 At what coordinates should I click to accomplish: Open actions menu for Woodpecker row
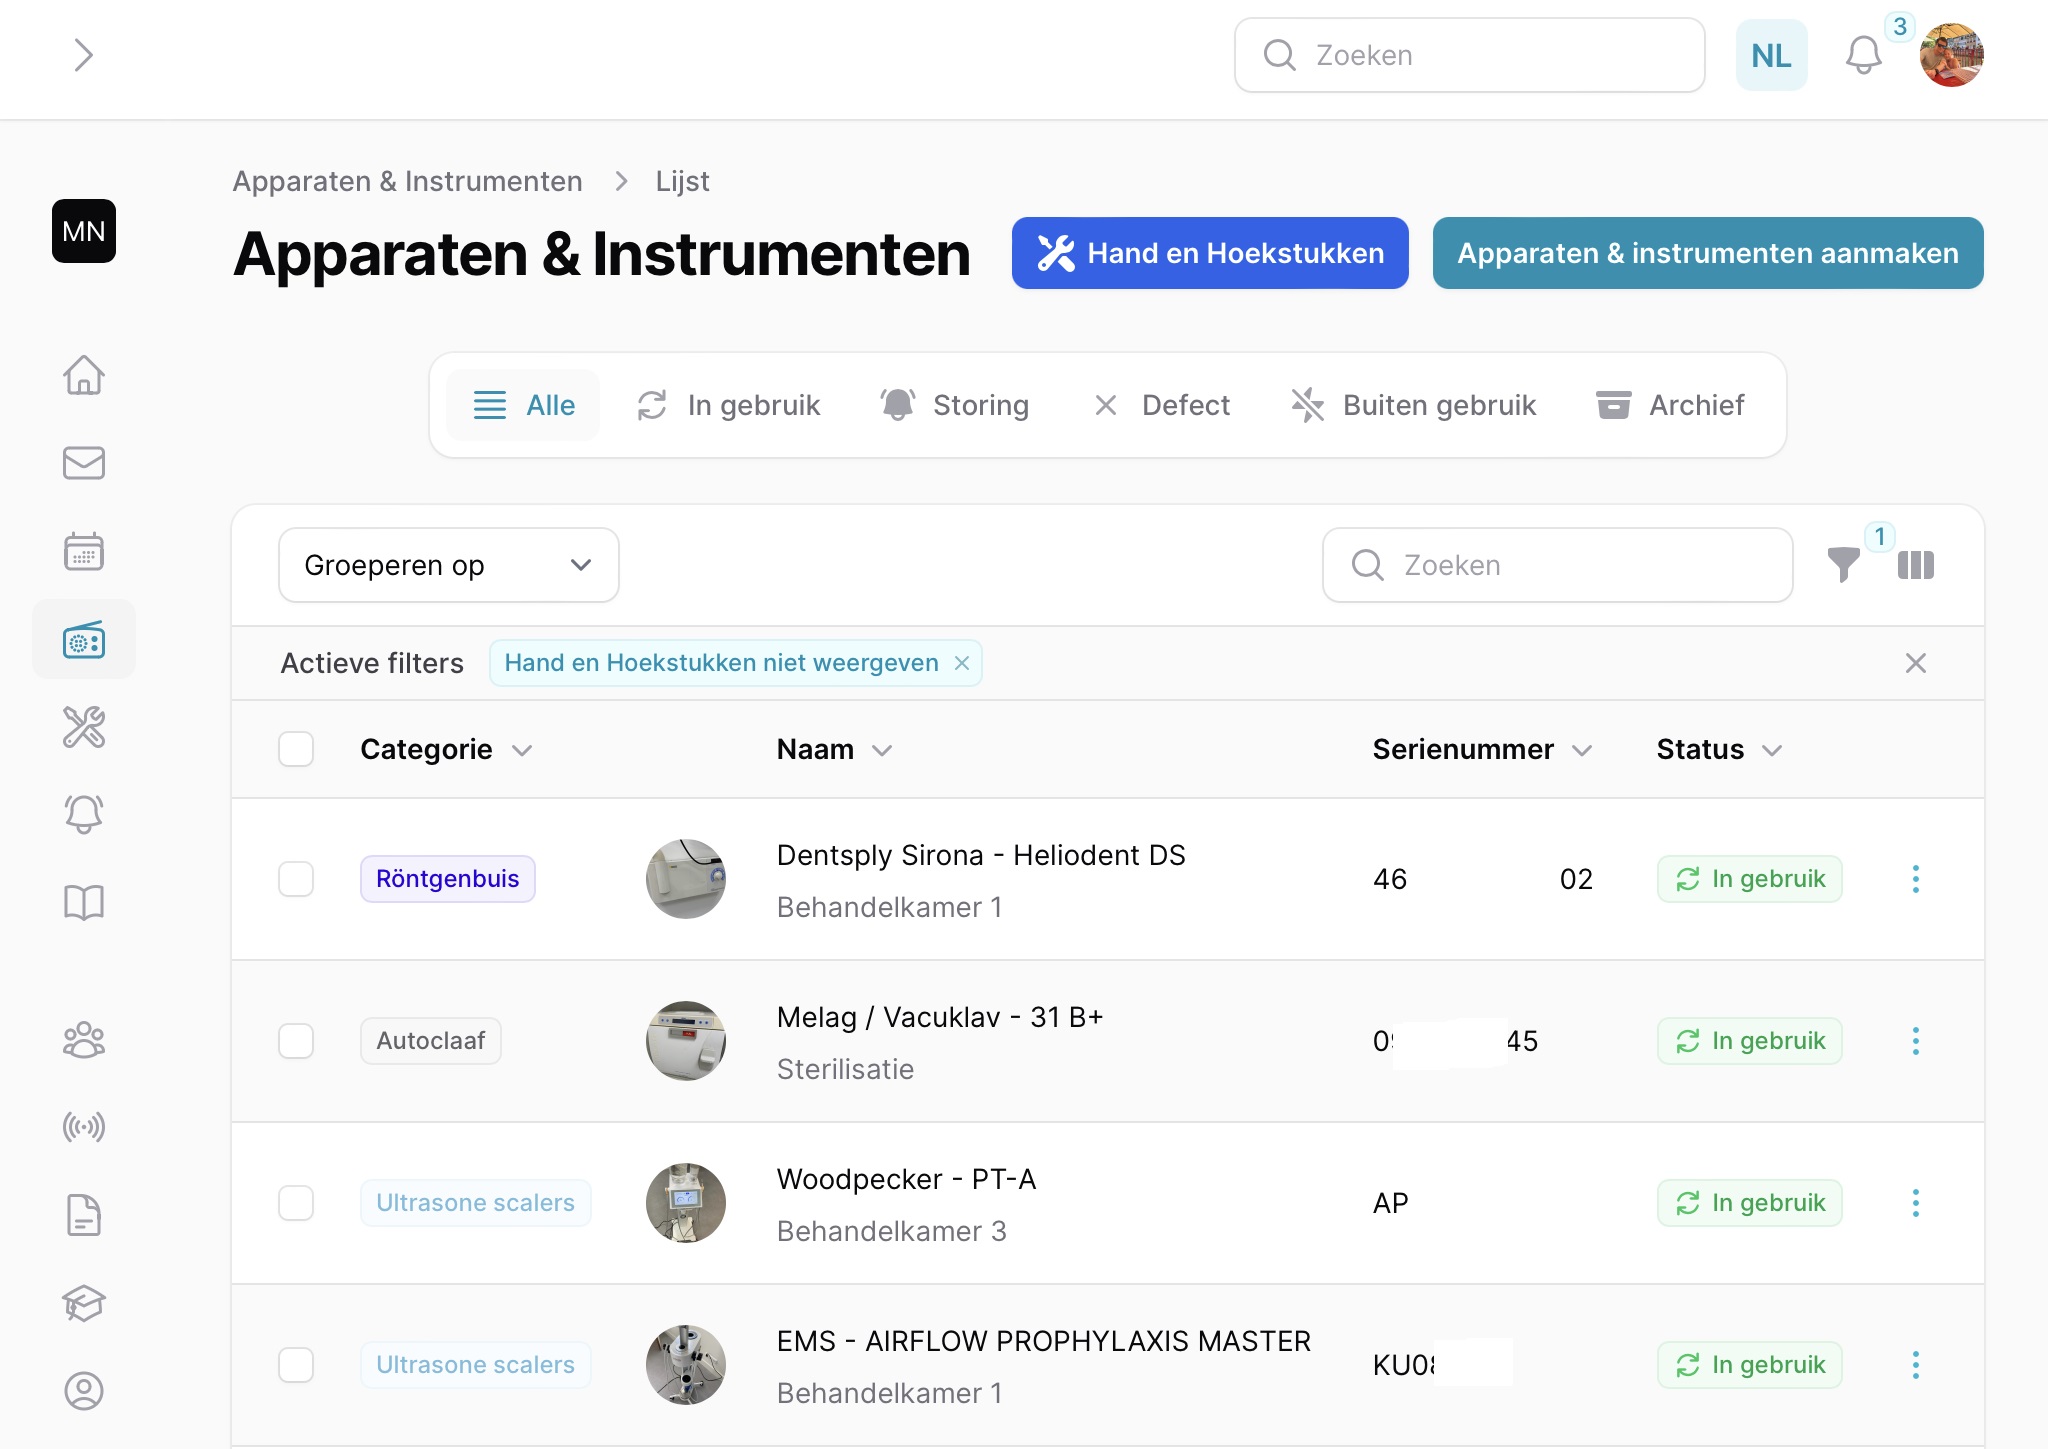(1915, 1203)
